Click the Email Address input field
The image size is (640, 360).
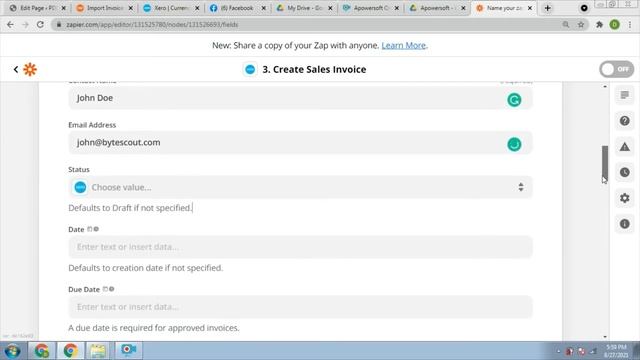click(x=300, y=142)
